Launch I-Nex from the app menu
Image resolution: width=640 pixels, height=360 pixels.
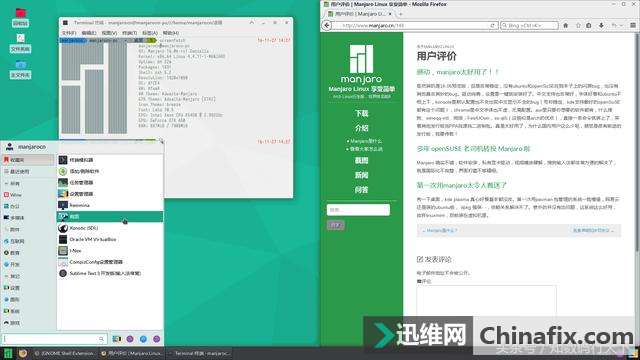point(110,251)
